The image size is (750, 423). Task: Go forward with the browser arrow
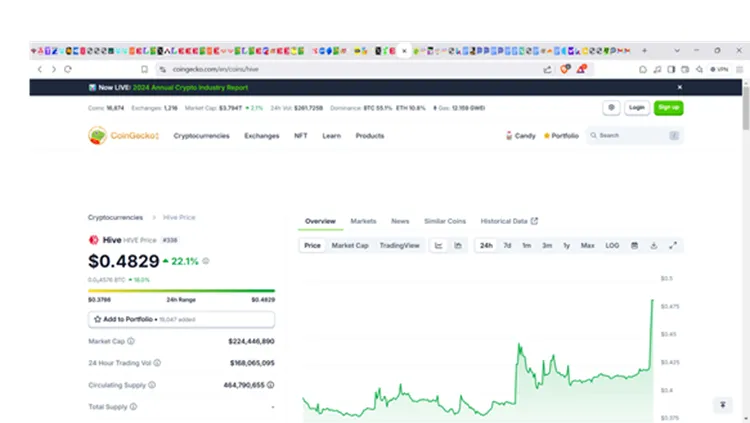click(x=54, y=69)
